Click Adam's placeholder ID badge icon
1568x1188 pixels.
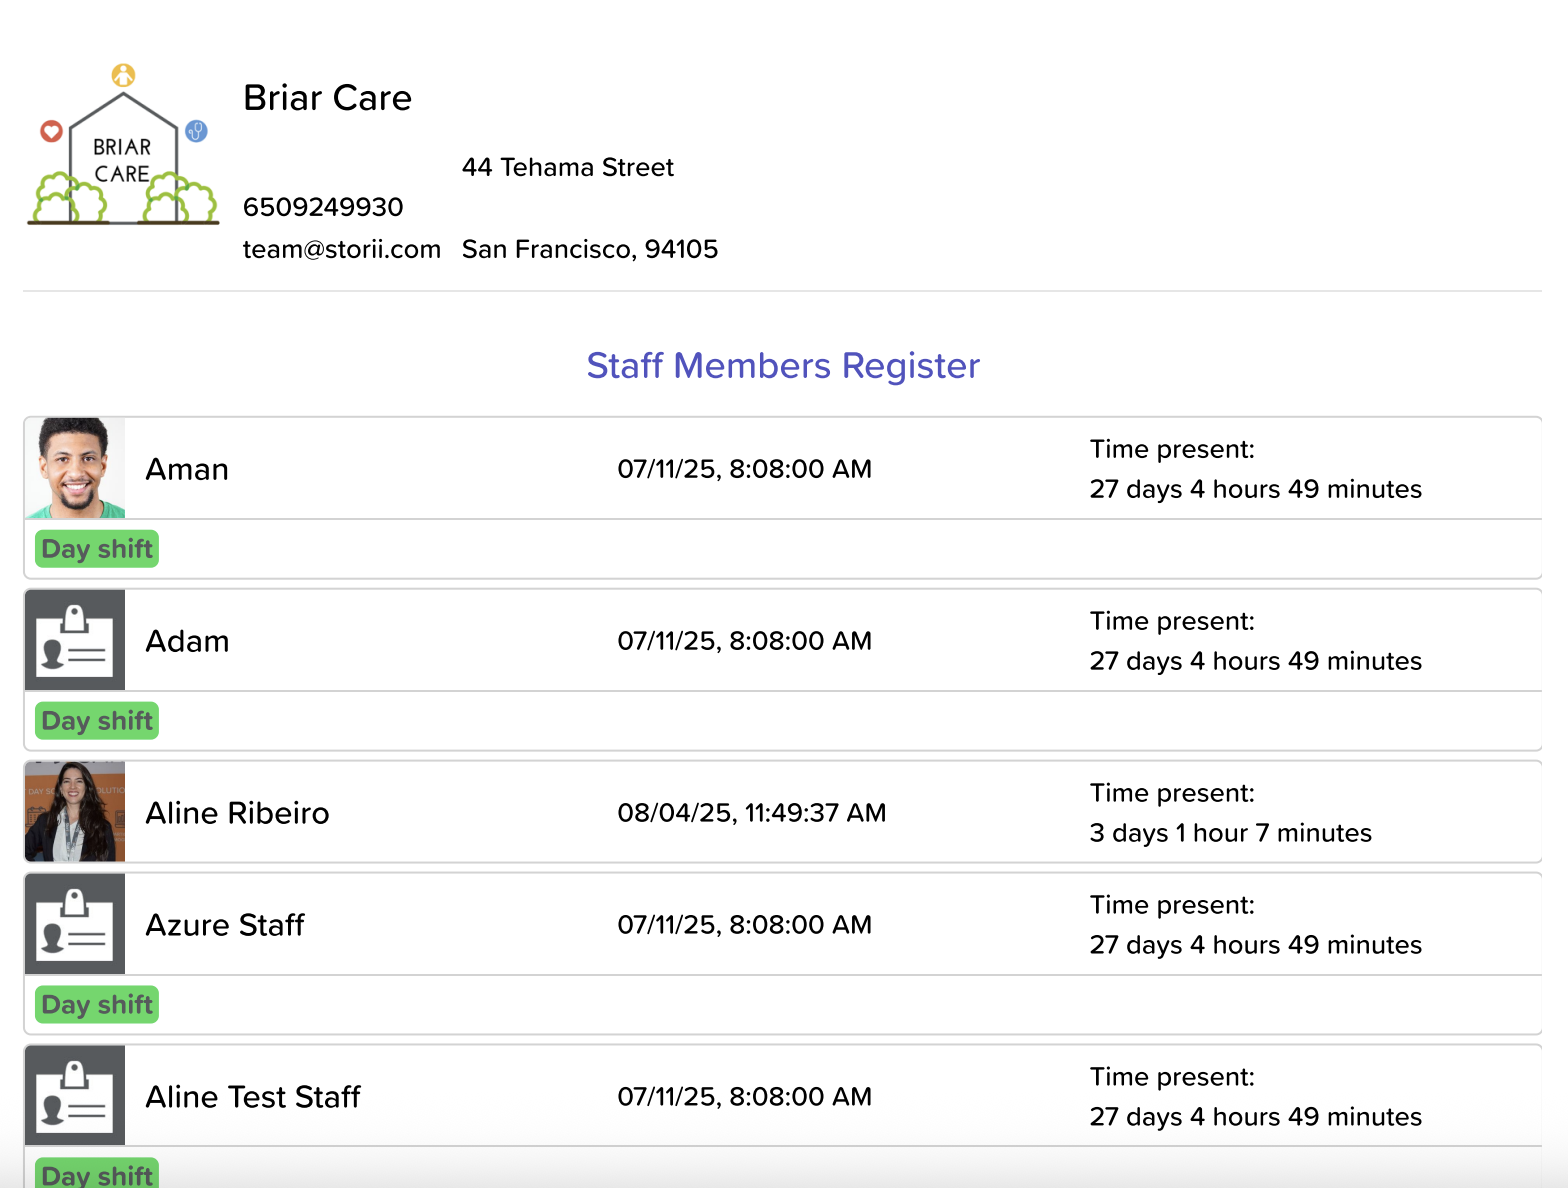pos(75,640)
